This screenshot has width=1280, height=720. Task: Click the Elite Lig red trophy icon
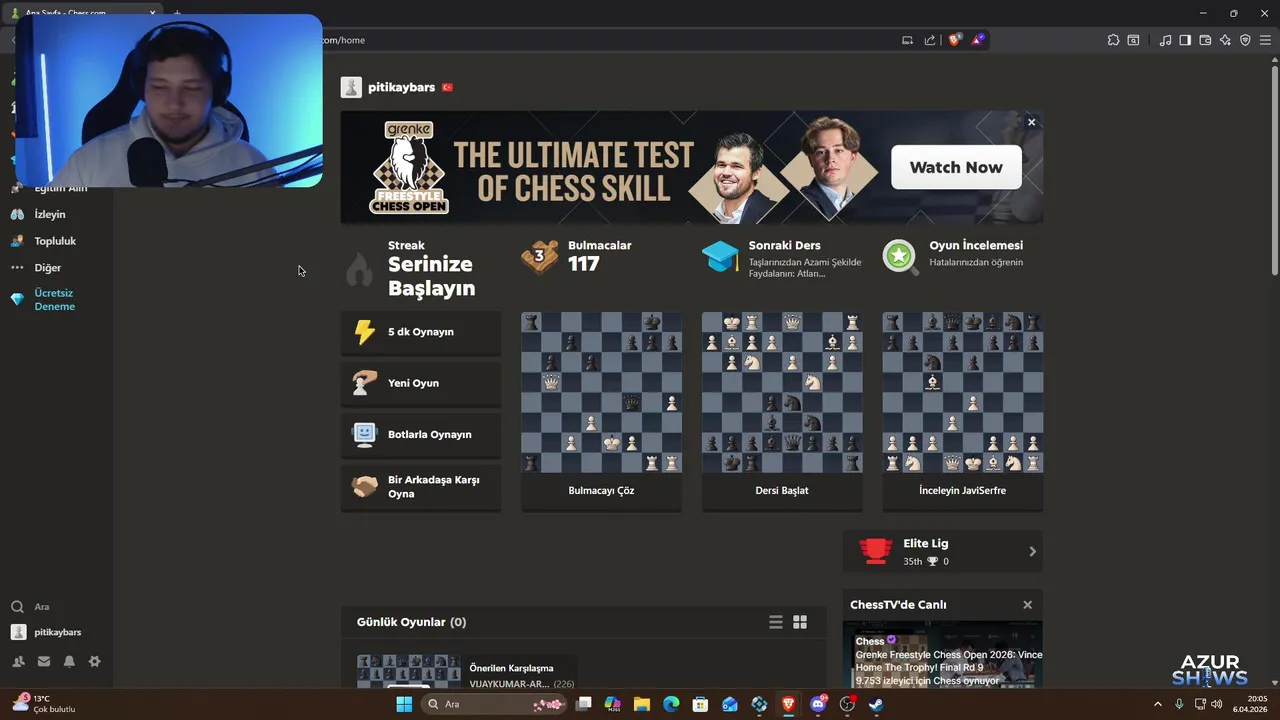876,551
